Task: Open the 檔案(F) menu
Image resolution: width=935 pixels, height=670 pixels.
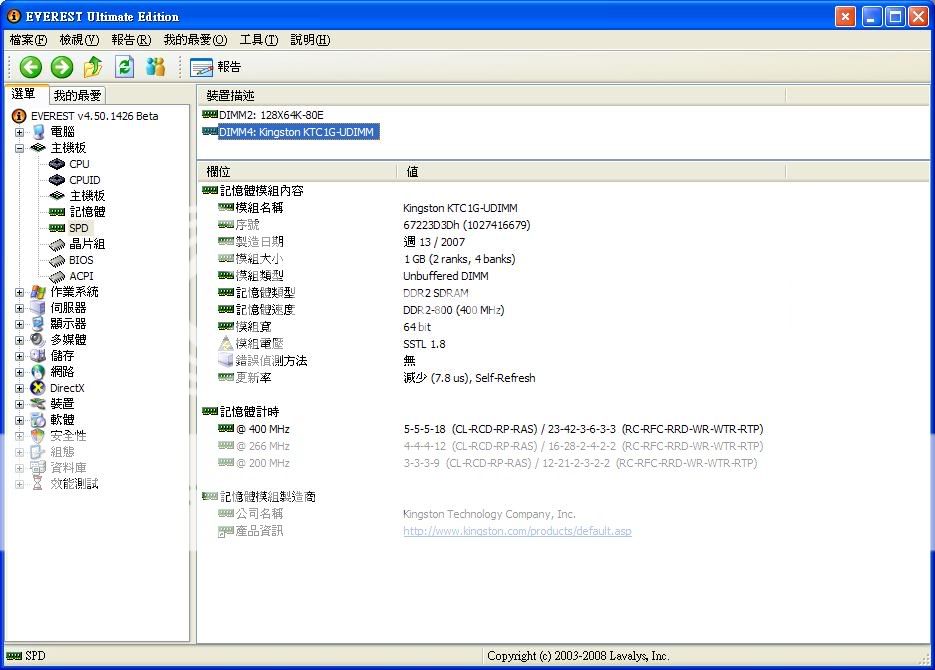Action: pyautogui.click(x=29, y=40)
